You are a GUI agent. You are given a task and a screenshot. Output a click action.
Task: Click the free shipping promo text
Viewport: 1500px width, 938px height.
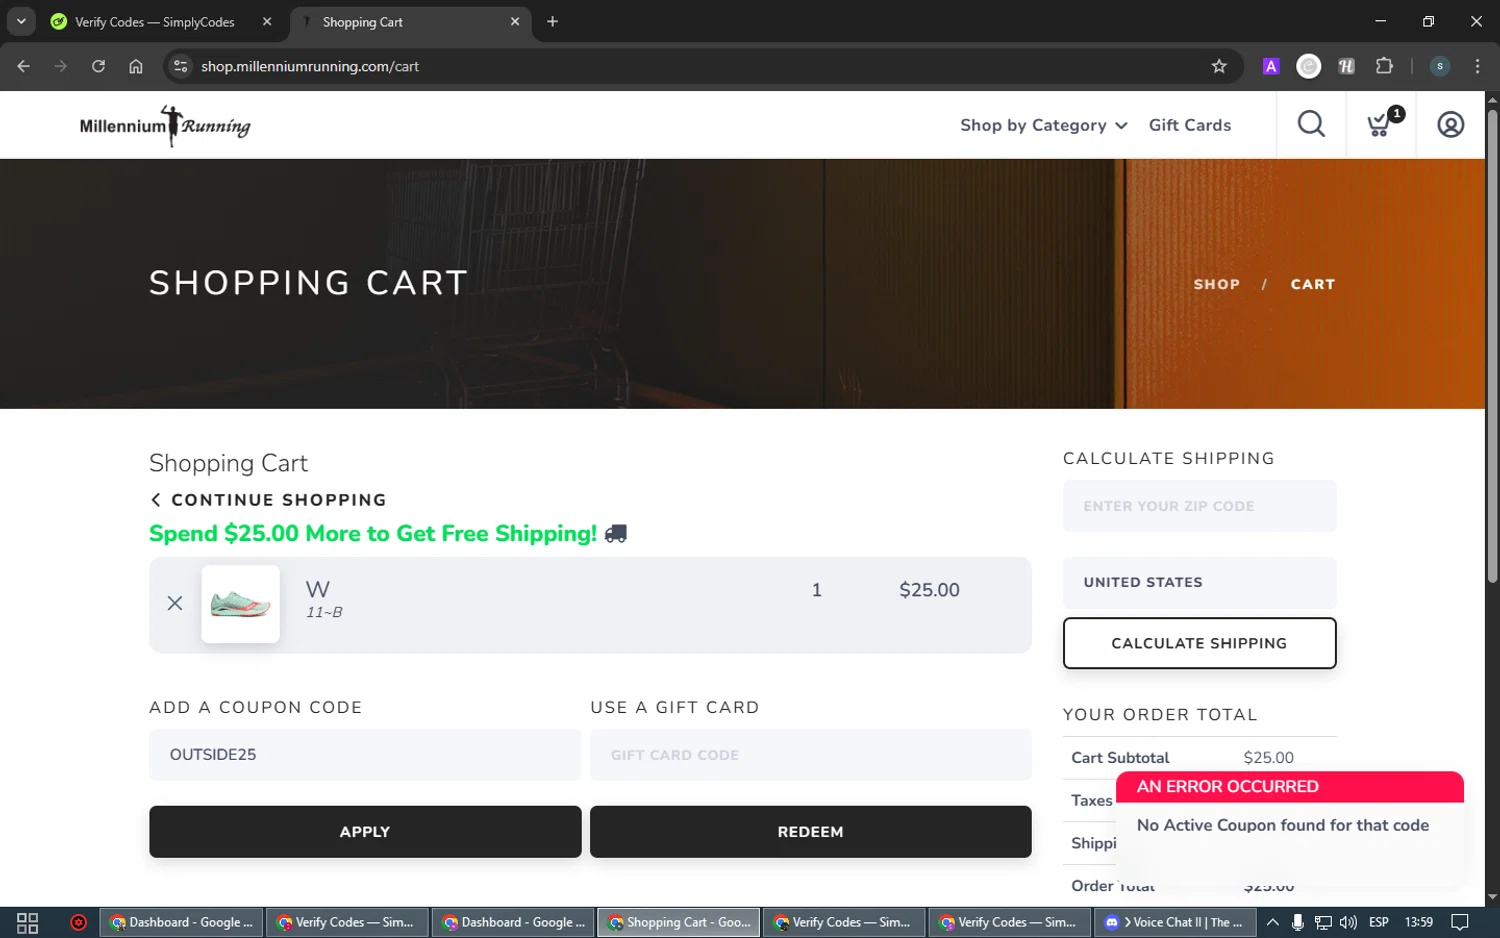(373, 534)
